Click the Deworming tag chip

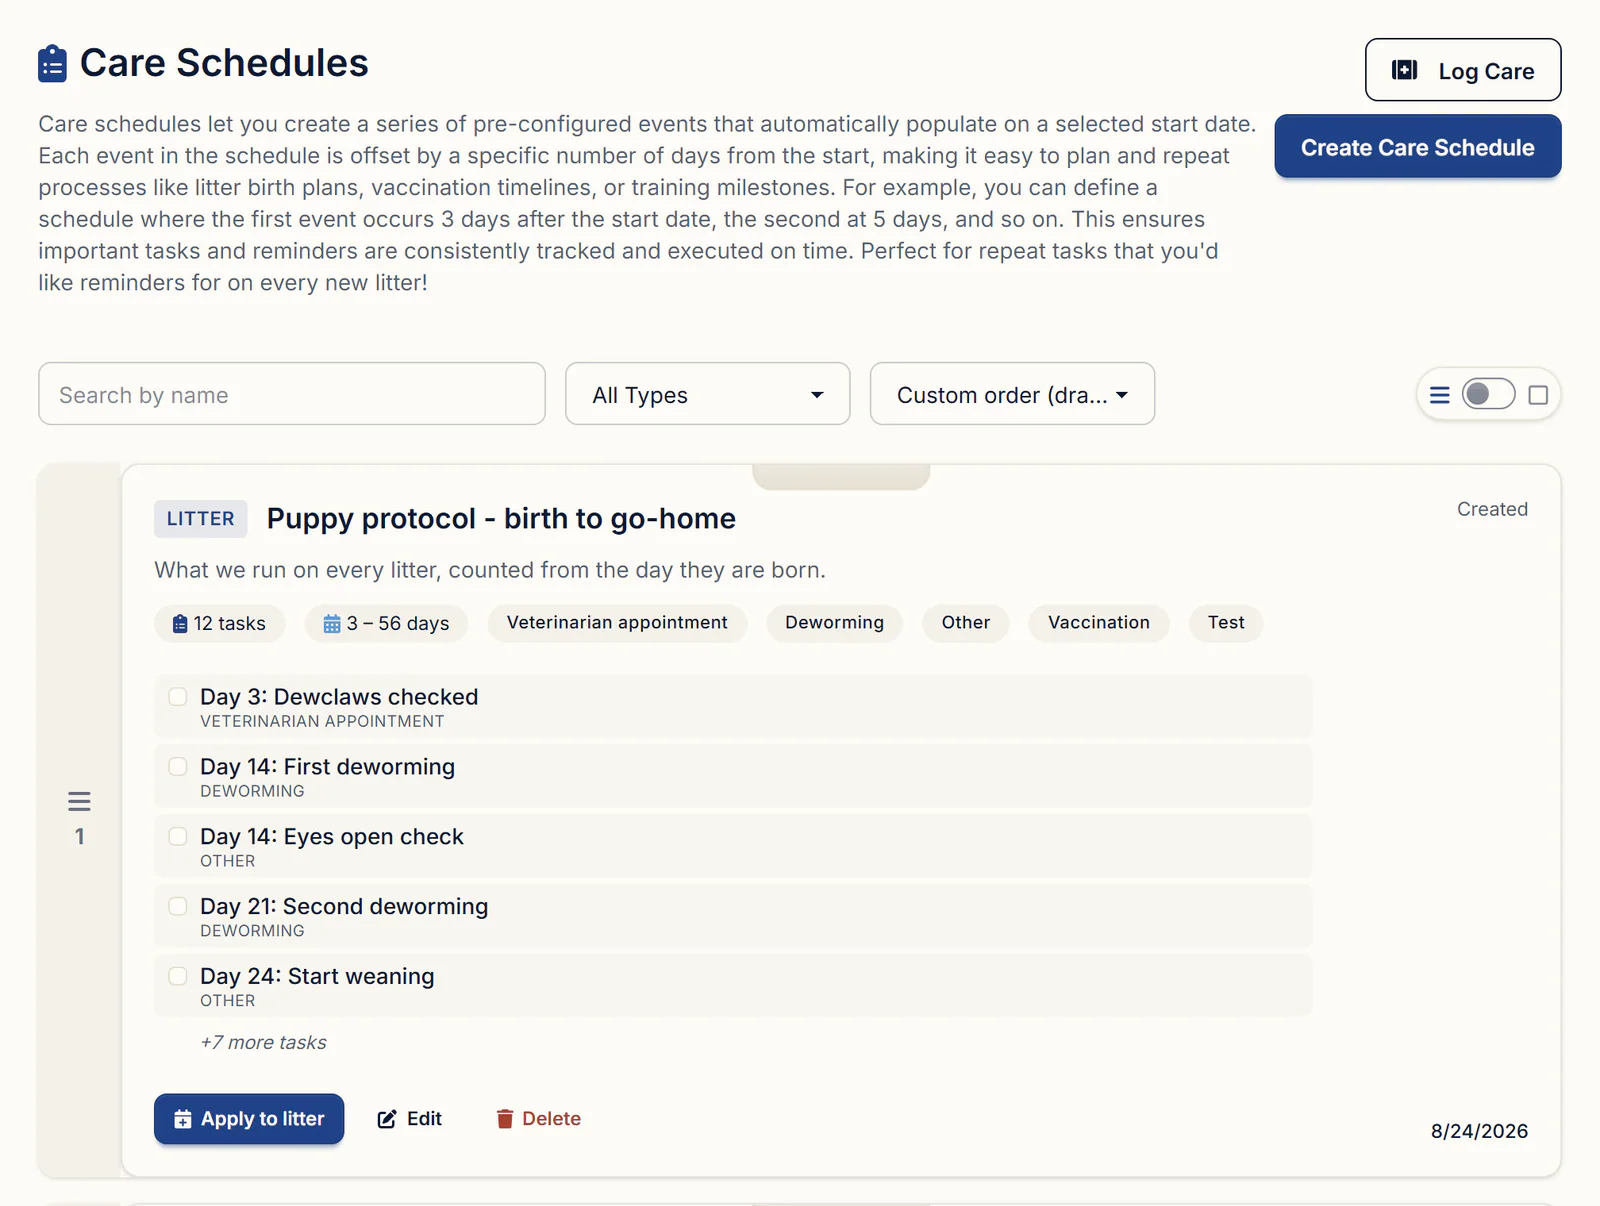834,623
